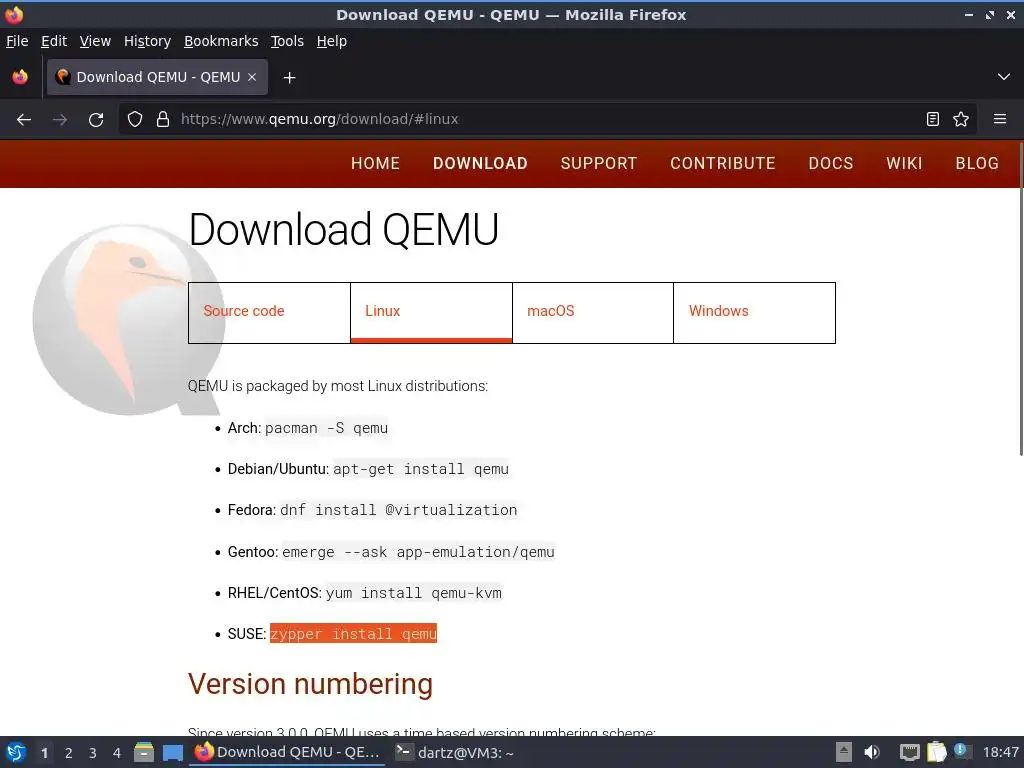Open the File menu
This screenshot has width=1024, height=768.
coord(17,41)
